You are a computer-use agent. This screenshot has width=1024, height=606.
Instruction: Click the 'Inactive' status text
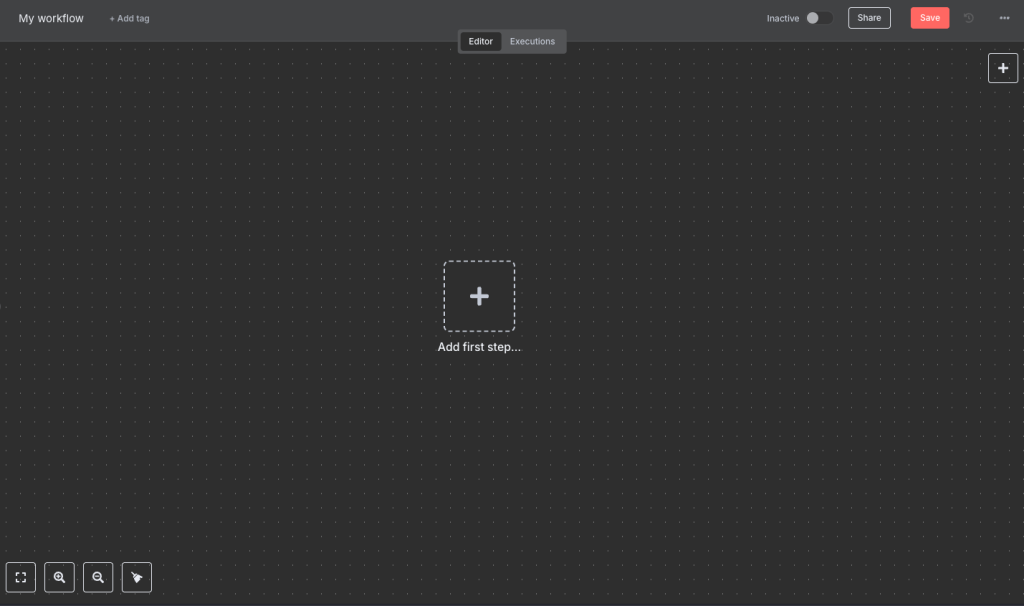pos(783,18)
